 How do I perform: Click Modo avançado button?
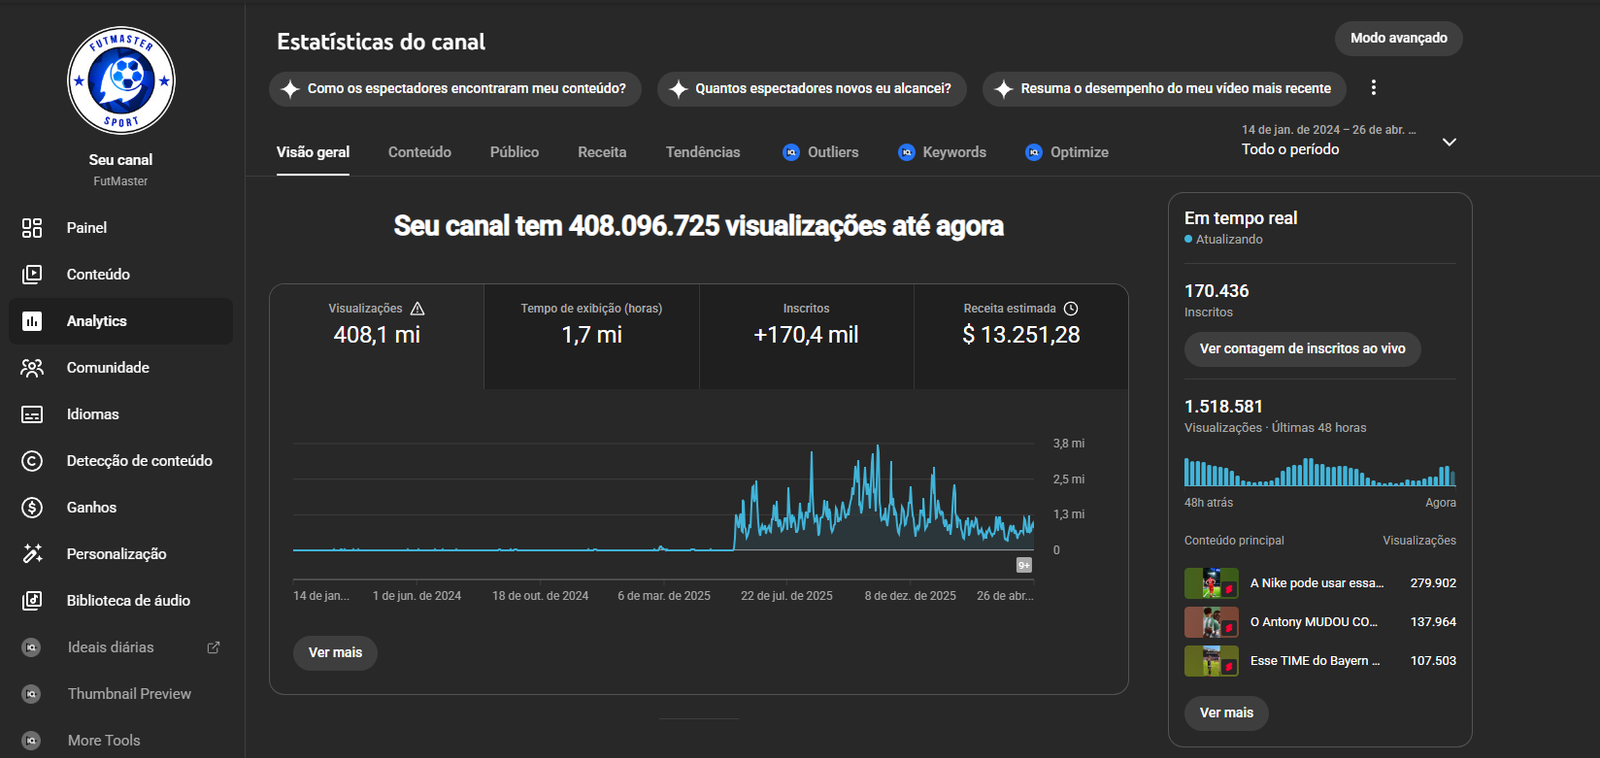click(x=1398, y=38)
